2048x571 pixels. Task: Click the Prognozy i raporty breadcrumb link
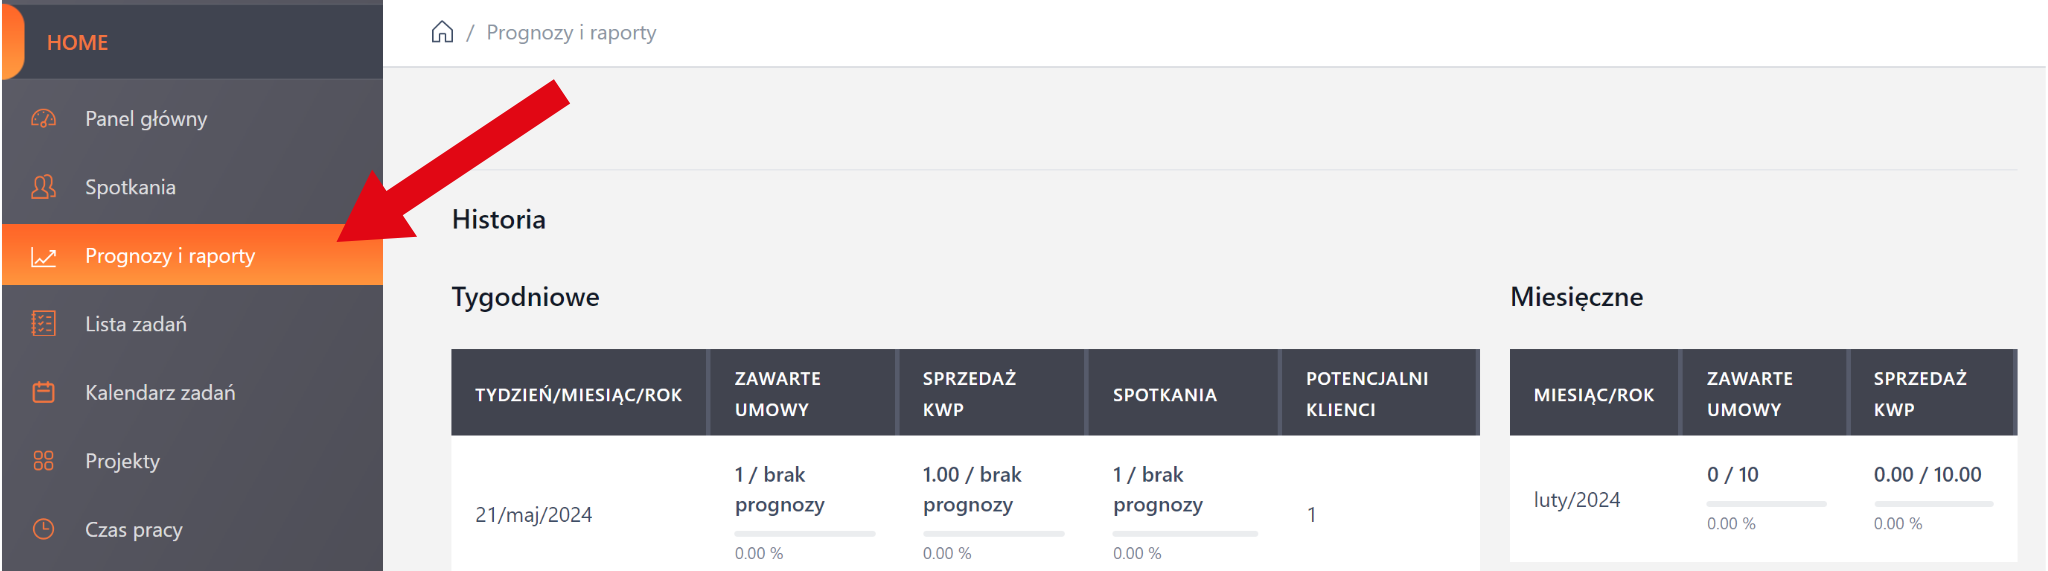tap(571, 33)
